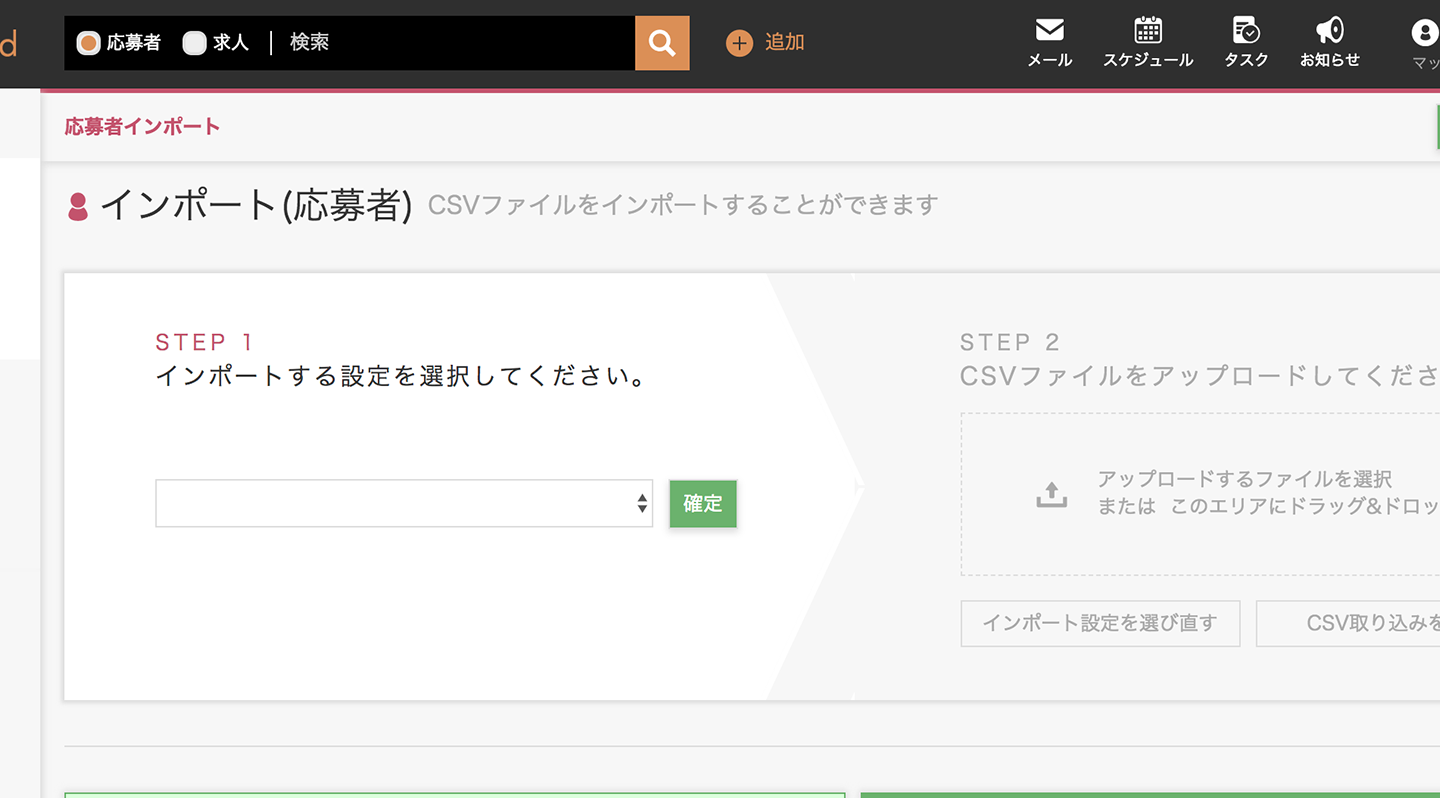Open the スケジュール calendar icon
The image size is (1440, 798).
(1148, 30)
